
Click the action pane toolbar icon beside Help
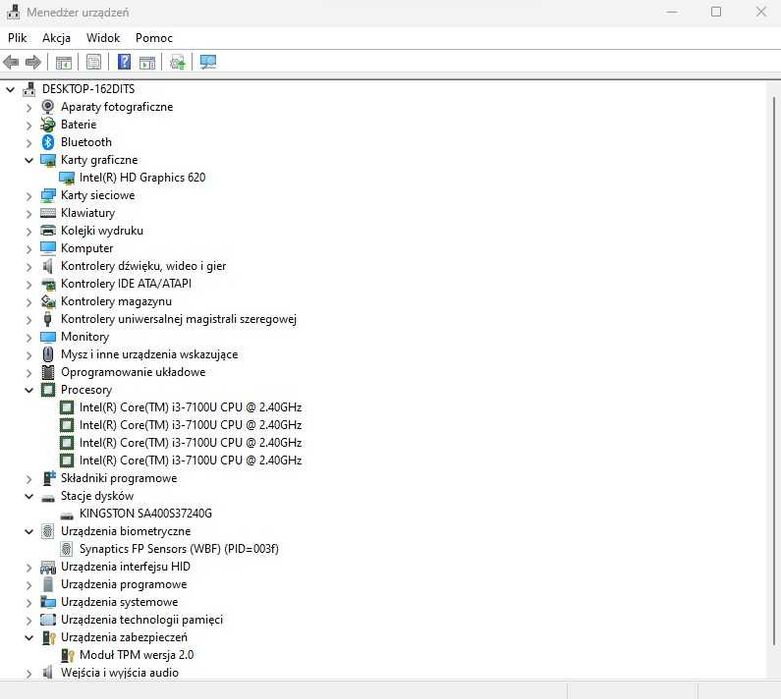(x=147, y=62)
